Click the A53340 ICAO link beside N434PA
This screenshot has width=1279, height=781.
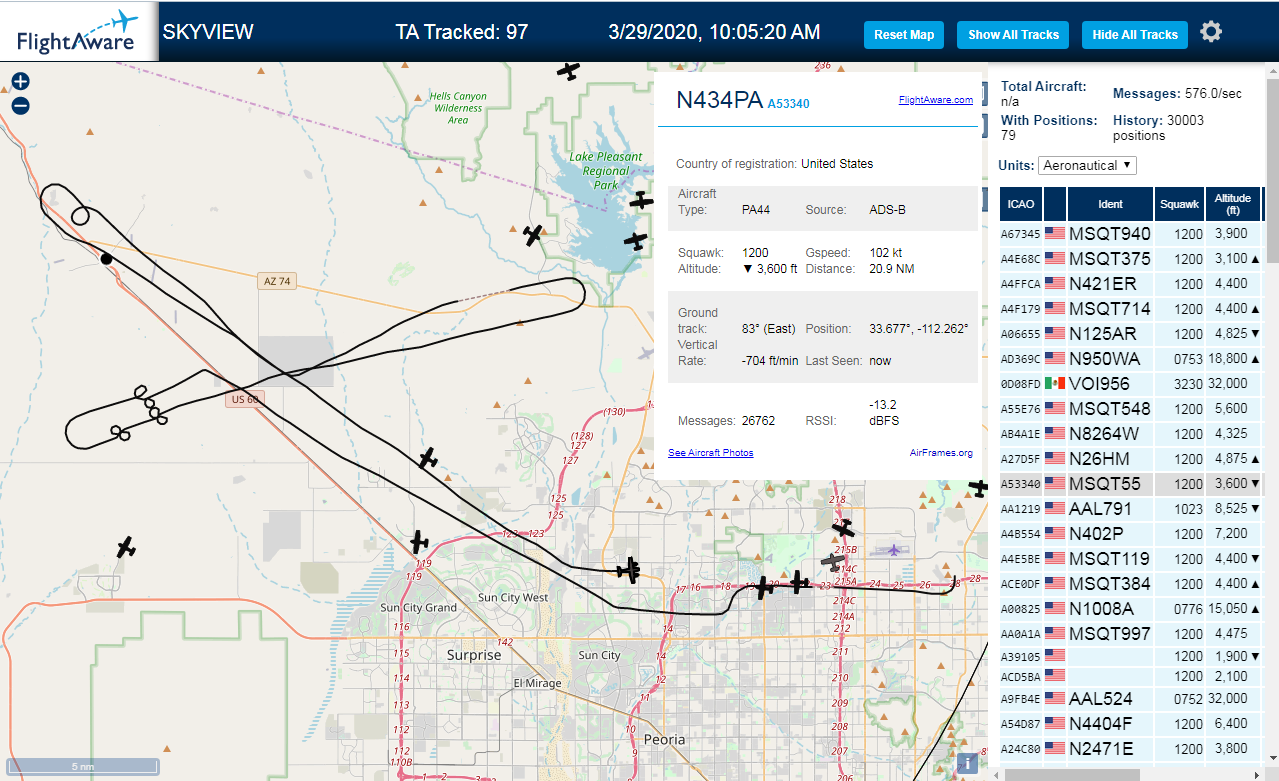(788, 103)
